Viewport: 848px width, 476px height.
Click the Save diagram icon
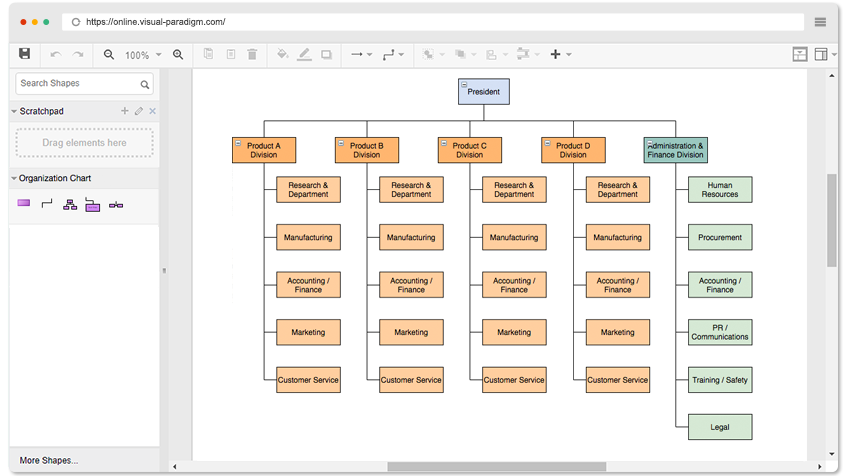25,54
